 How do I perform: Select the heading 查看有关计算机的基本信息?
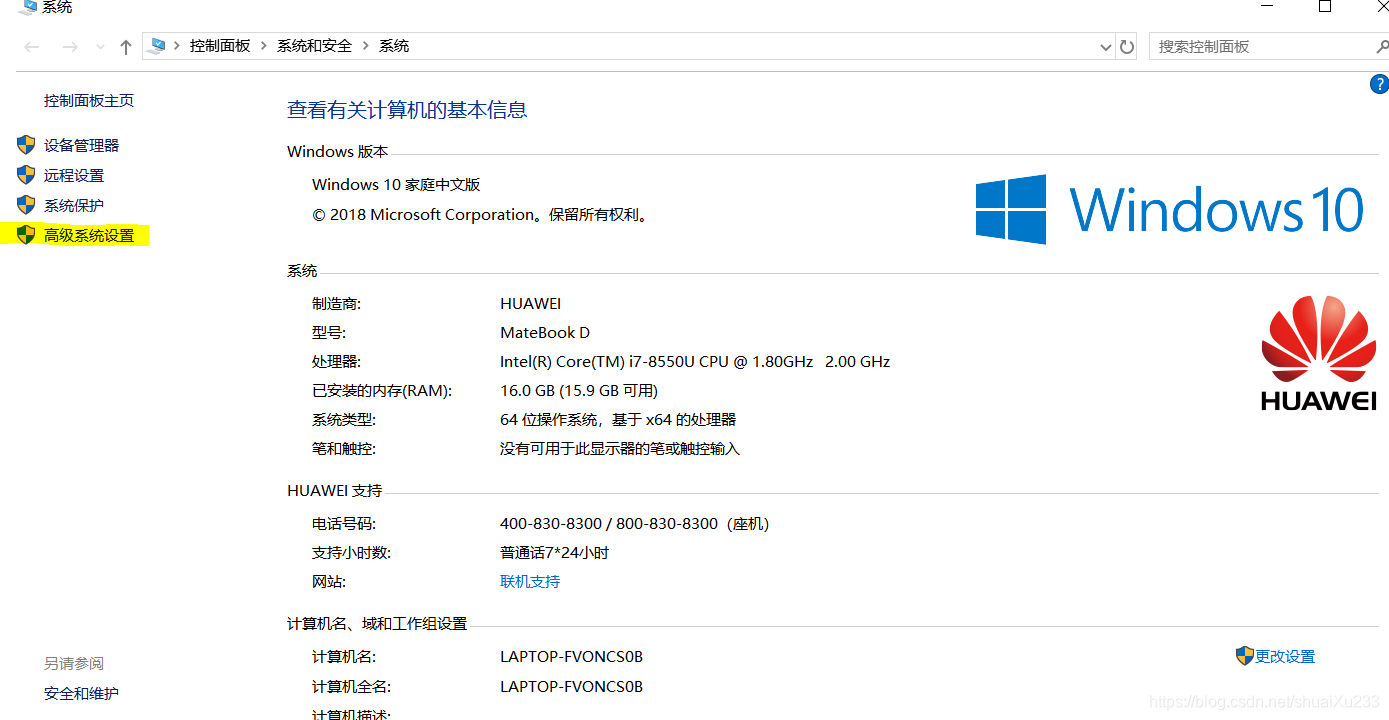click(407, 110)
